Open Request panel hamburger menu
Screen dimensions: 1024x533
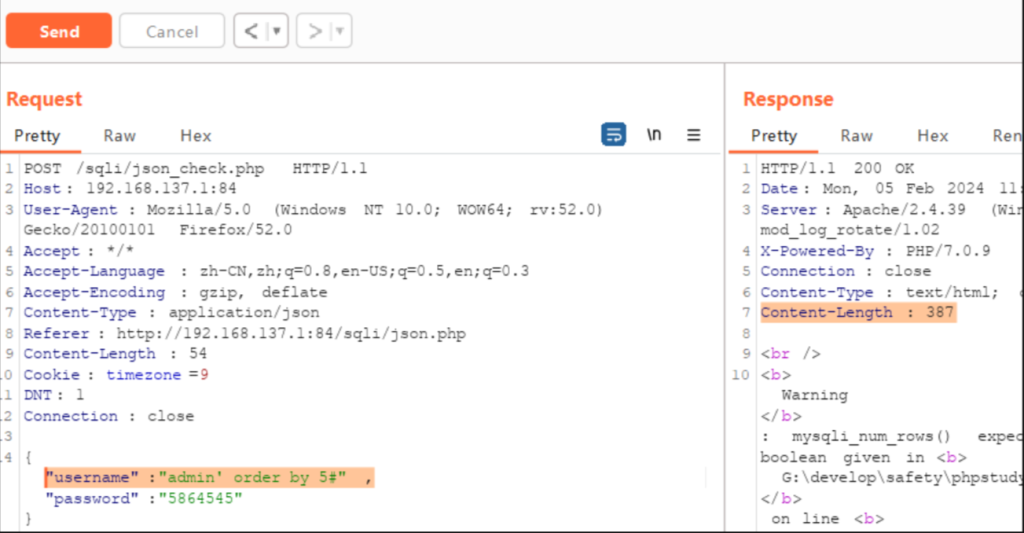pos(694,135)
